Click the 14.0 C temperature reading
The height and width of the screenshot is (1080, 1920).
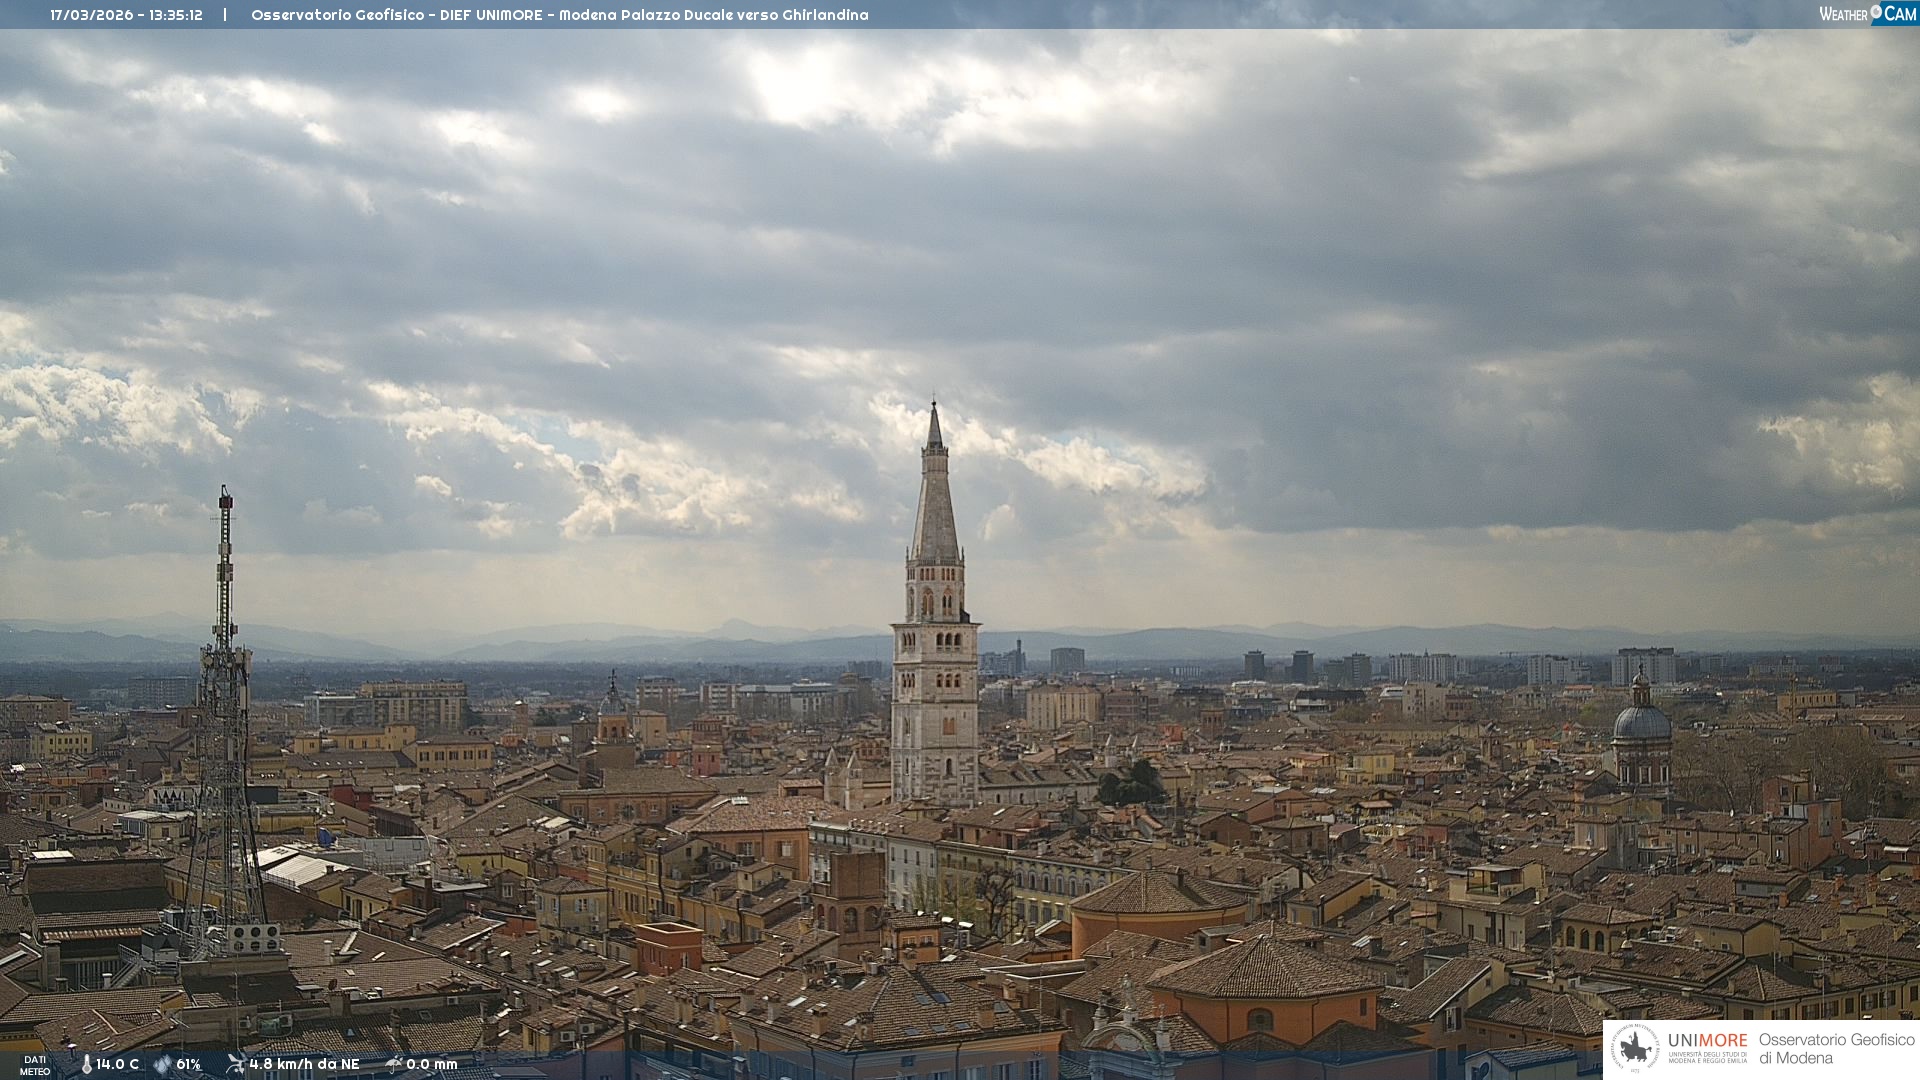pos(117,1064)
